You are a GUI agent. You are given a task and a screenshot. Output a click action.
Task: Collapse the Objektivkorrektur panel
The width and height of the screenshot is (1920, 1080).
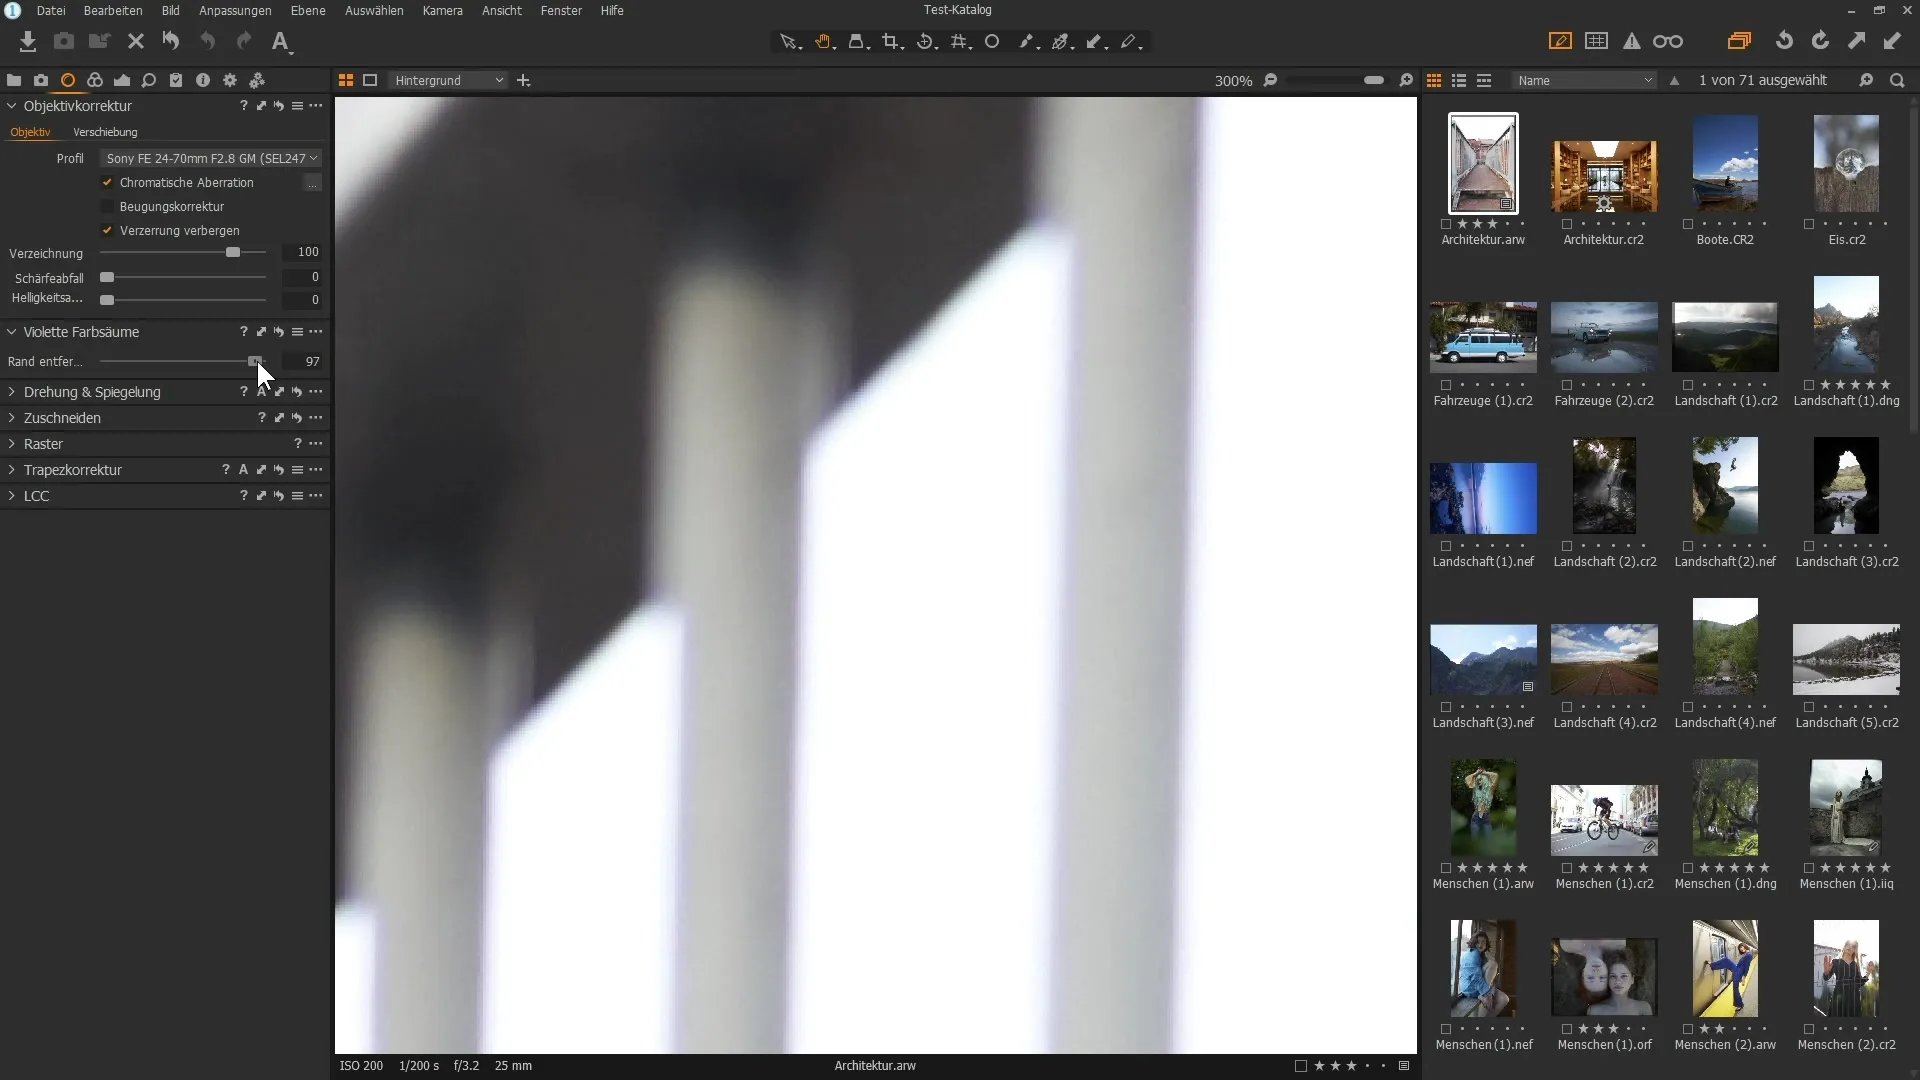coord(12,106)
